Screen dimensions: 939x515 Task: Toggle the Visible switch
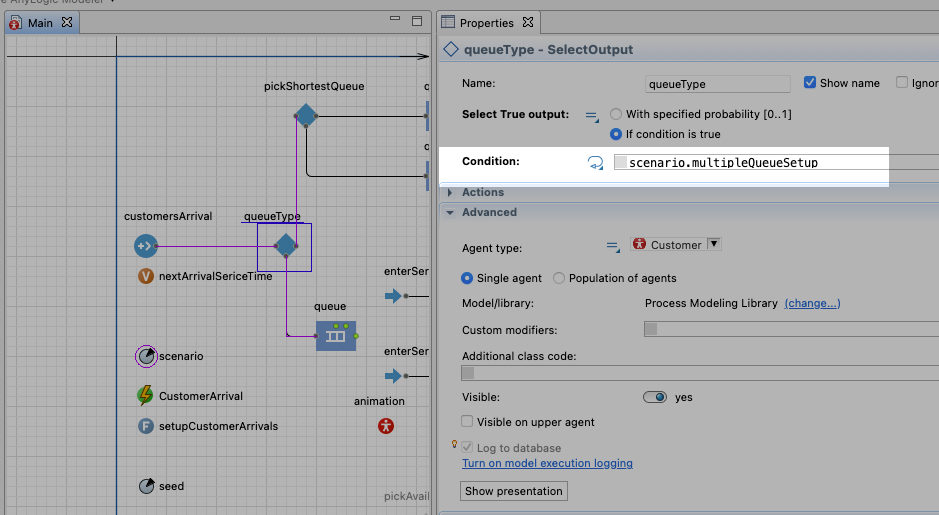click(655, 397)
